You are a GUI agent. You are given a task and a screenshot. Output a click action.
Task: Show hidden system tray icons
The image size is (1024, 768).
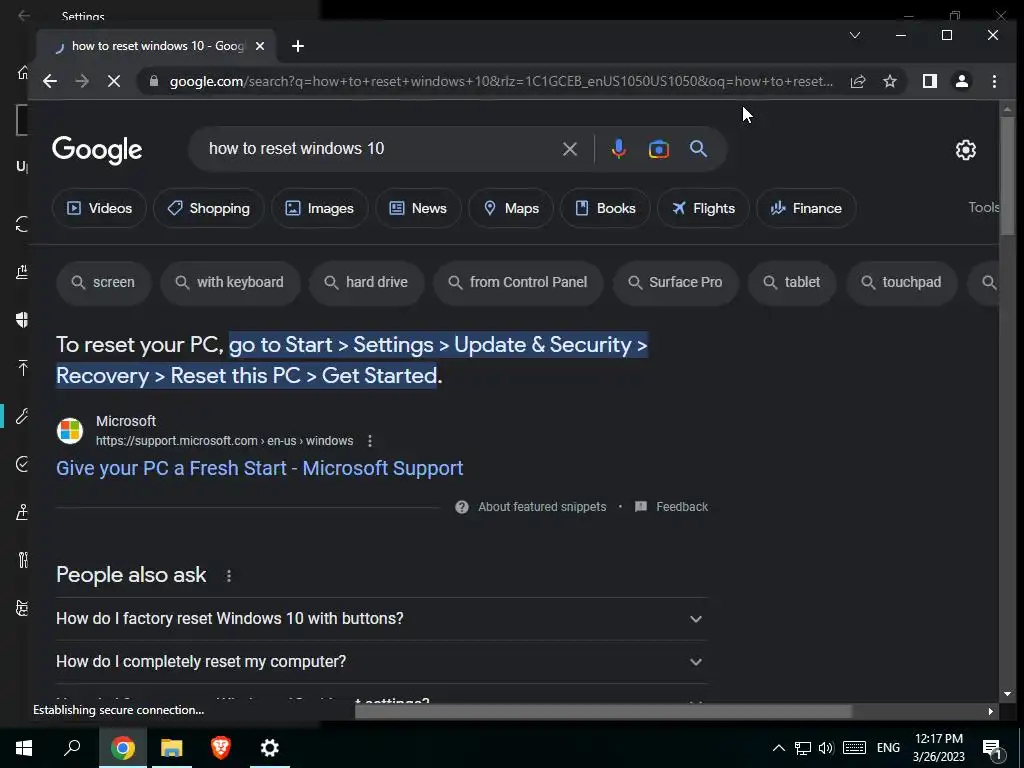[x=778, y=748]
